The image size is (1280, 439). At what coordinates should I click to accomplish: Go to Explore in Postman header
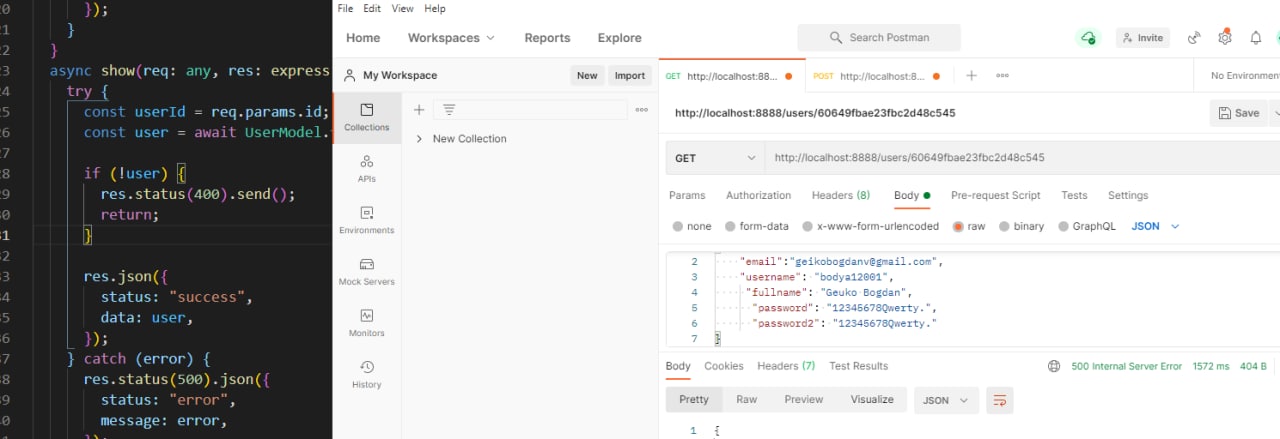[x=620, y=38]
